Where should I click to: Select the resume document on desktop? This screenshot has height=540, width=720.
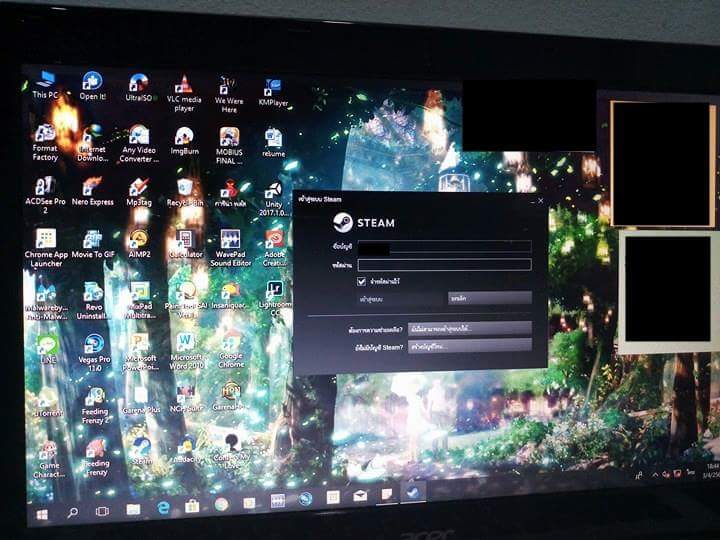(274, 143)
